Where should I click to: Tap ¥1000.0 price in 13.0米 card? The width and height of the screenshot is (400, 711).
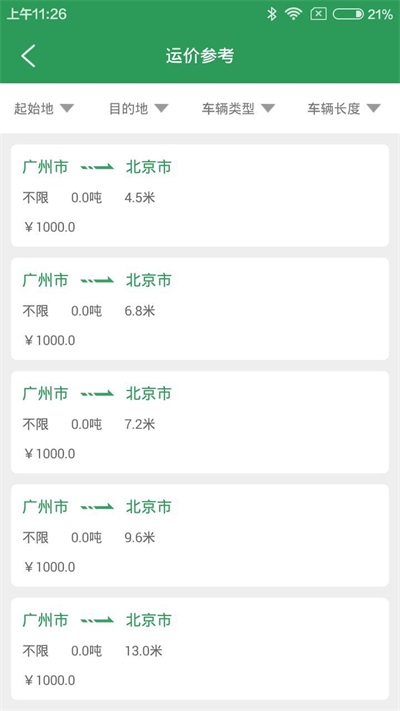[49, 680]
